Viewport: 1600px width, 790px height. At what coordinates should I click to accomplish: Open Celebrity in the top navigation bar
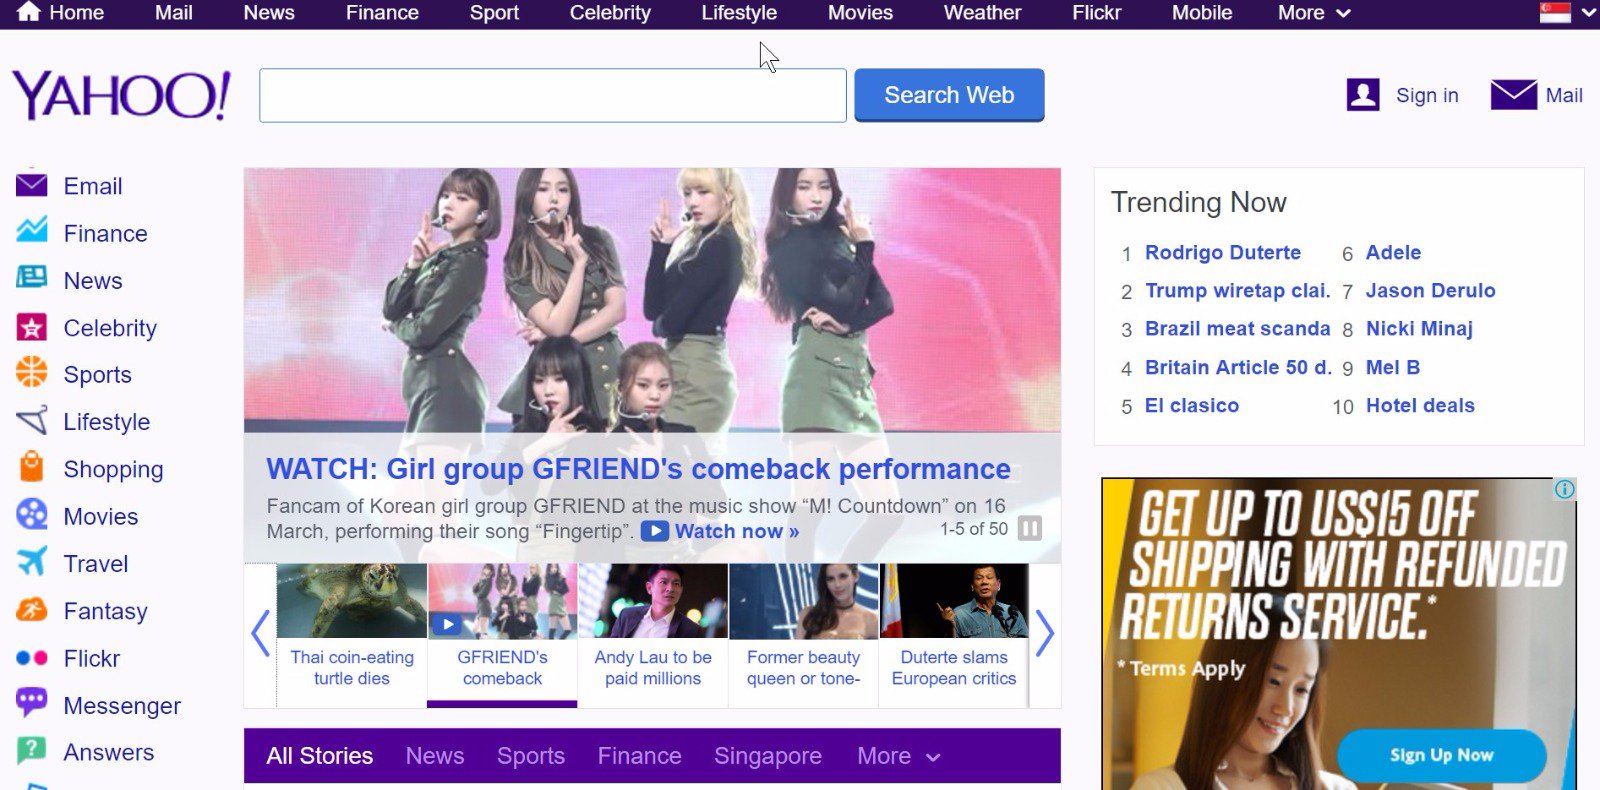click(610, 13)
